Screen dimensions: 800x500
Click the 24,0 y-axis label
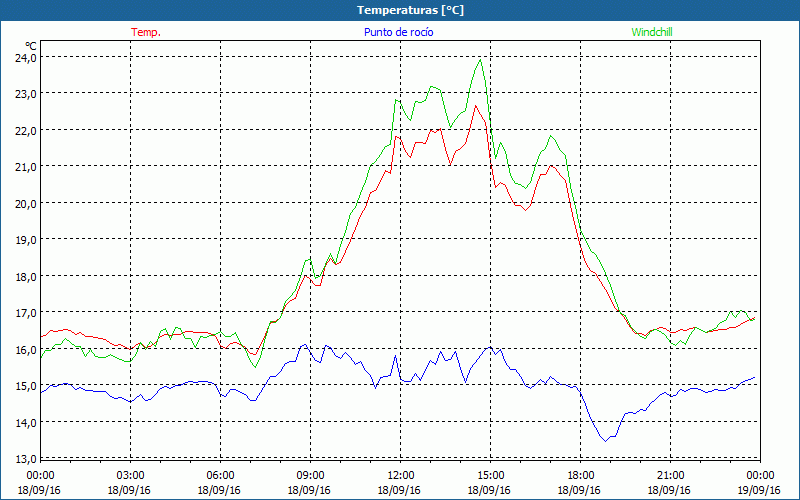pyautogui.click(x=26, y=58)
